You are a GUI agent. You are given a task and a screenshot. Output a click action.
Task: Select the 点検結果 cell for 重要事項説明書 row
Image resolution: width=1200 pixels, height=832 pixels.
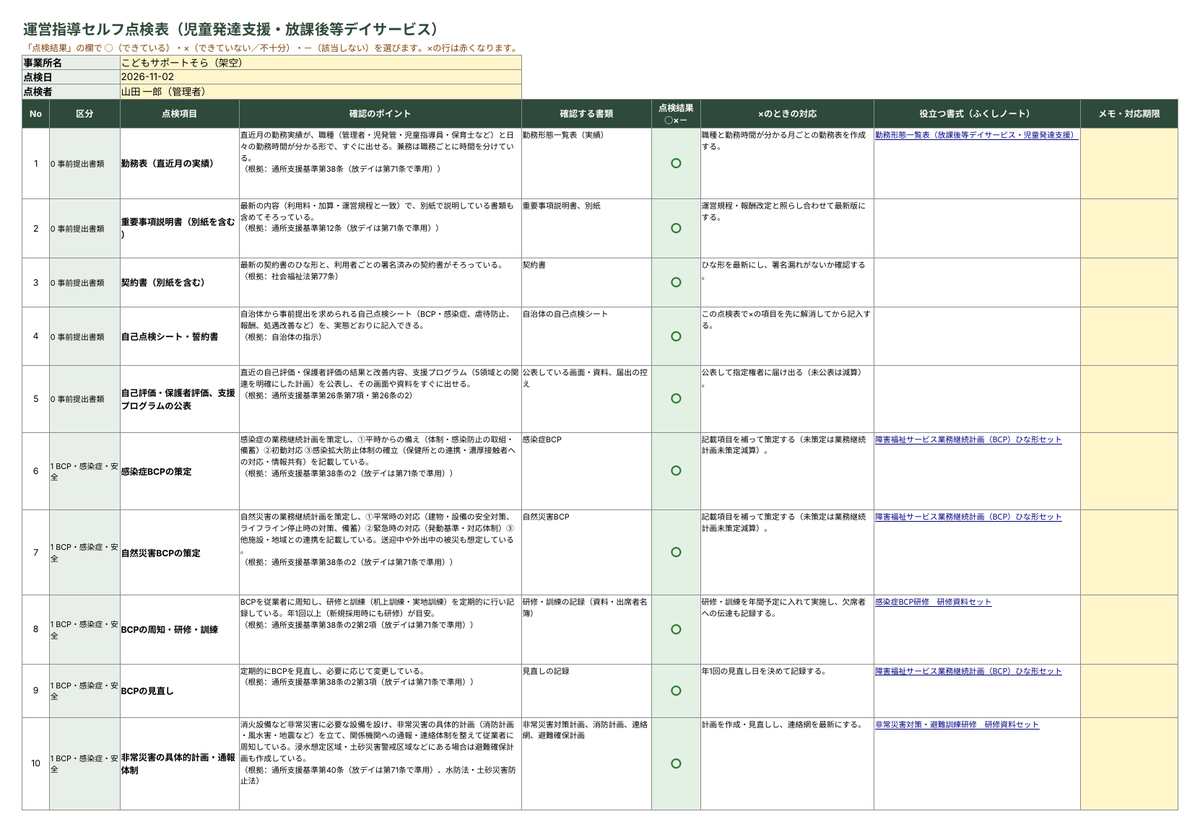coord(676,228)
